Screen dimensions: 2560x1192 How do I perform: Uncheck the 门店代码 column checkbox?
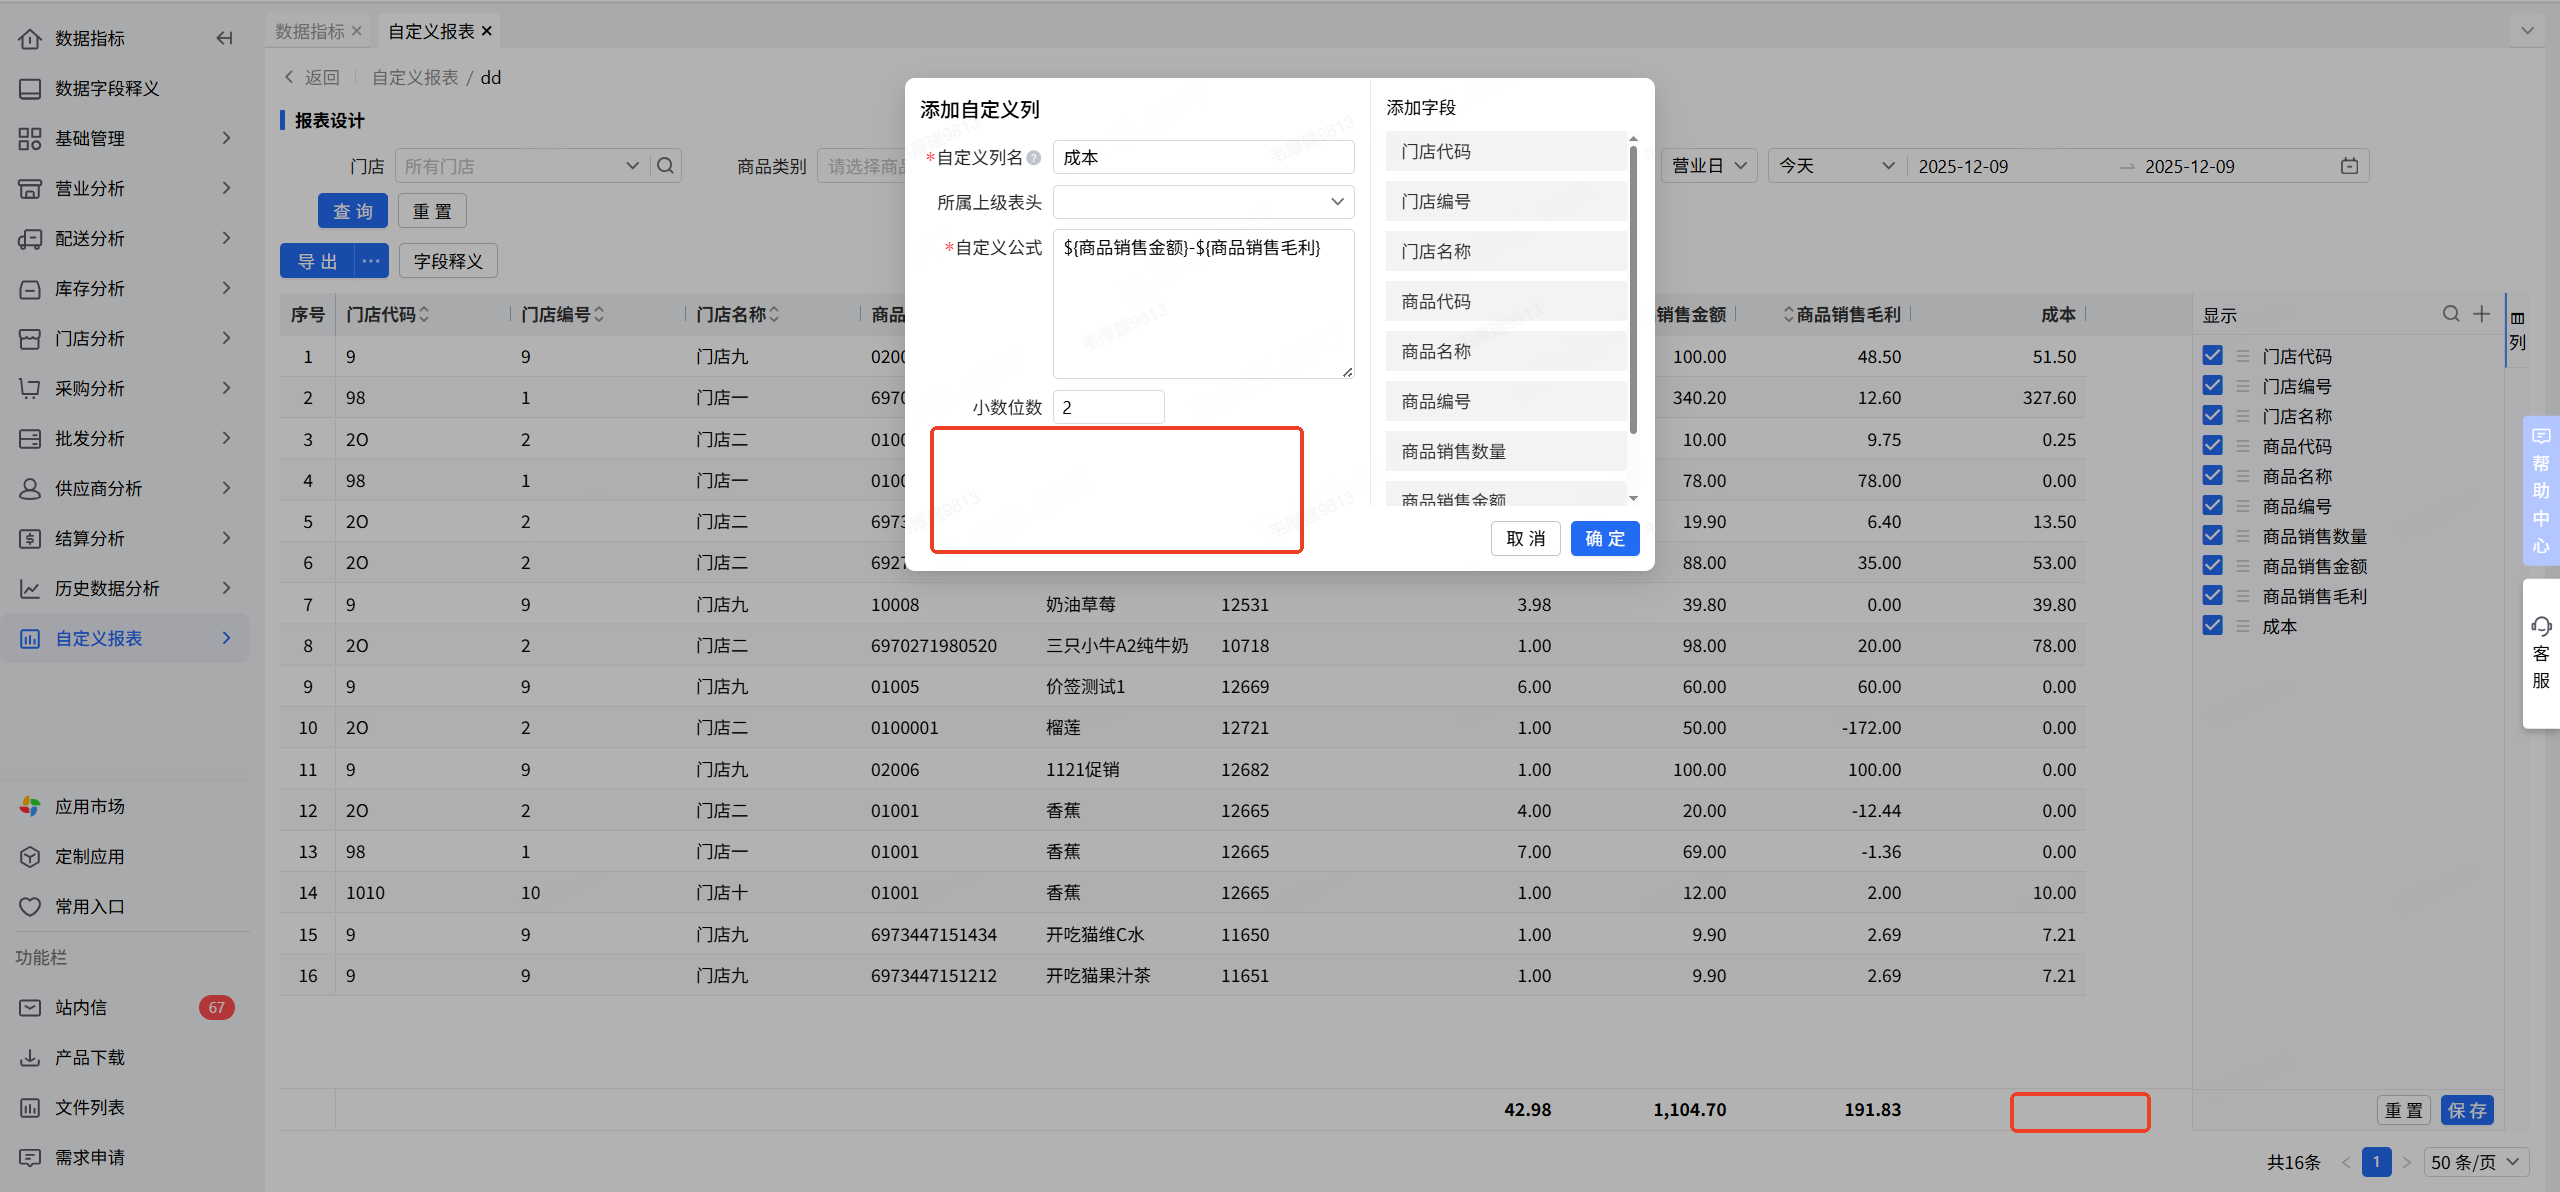click(x=2213, y=356)
